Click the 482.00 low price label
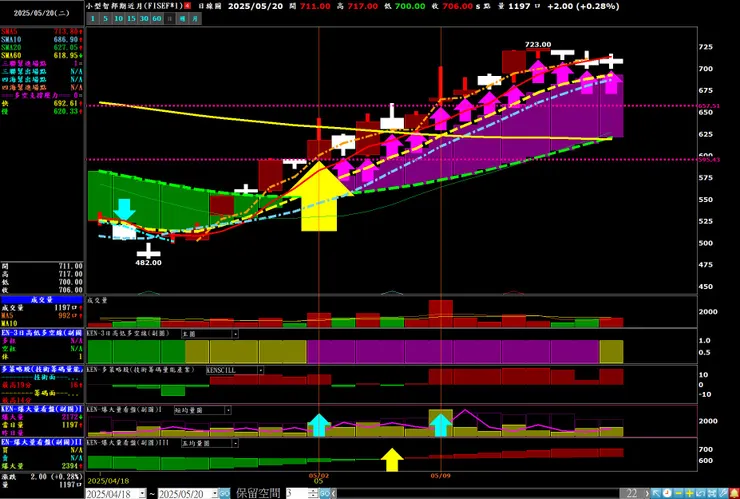Image resolution: width=740 pixels, height=499 pixels. tap(149, 262)
